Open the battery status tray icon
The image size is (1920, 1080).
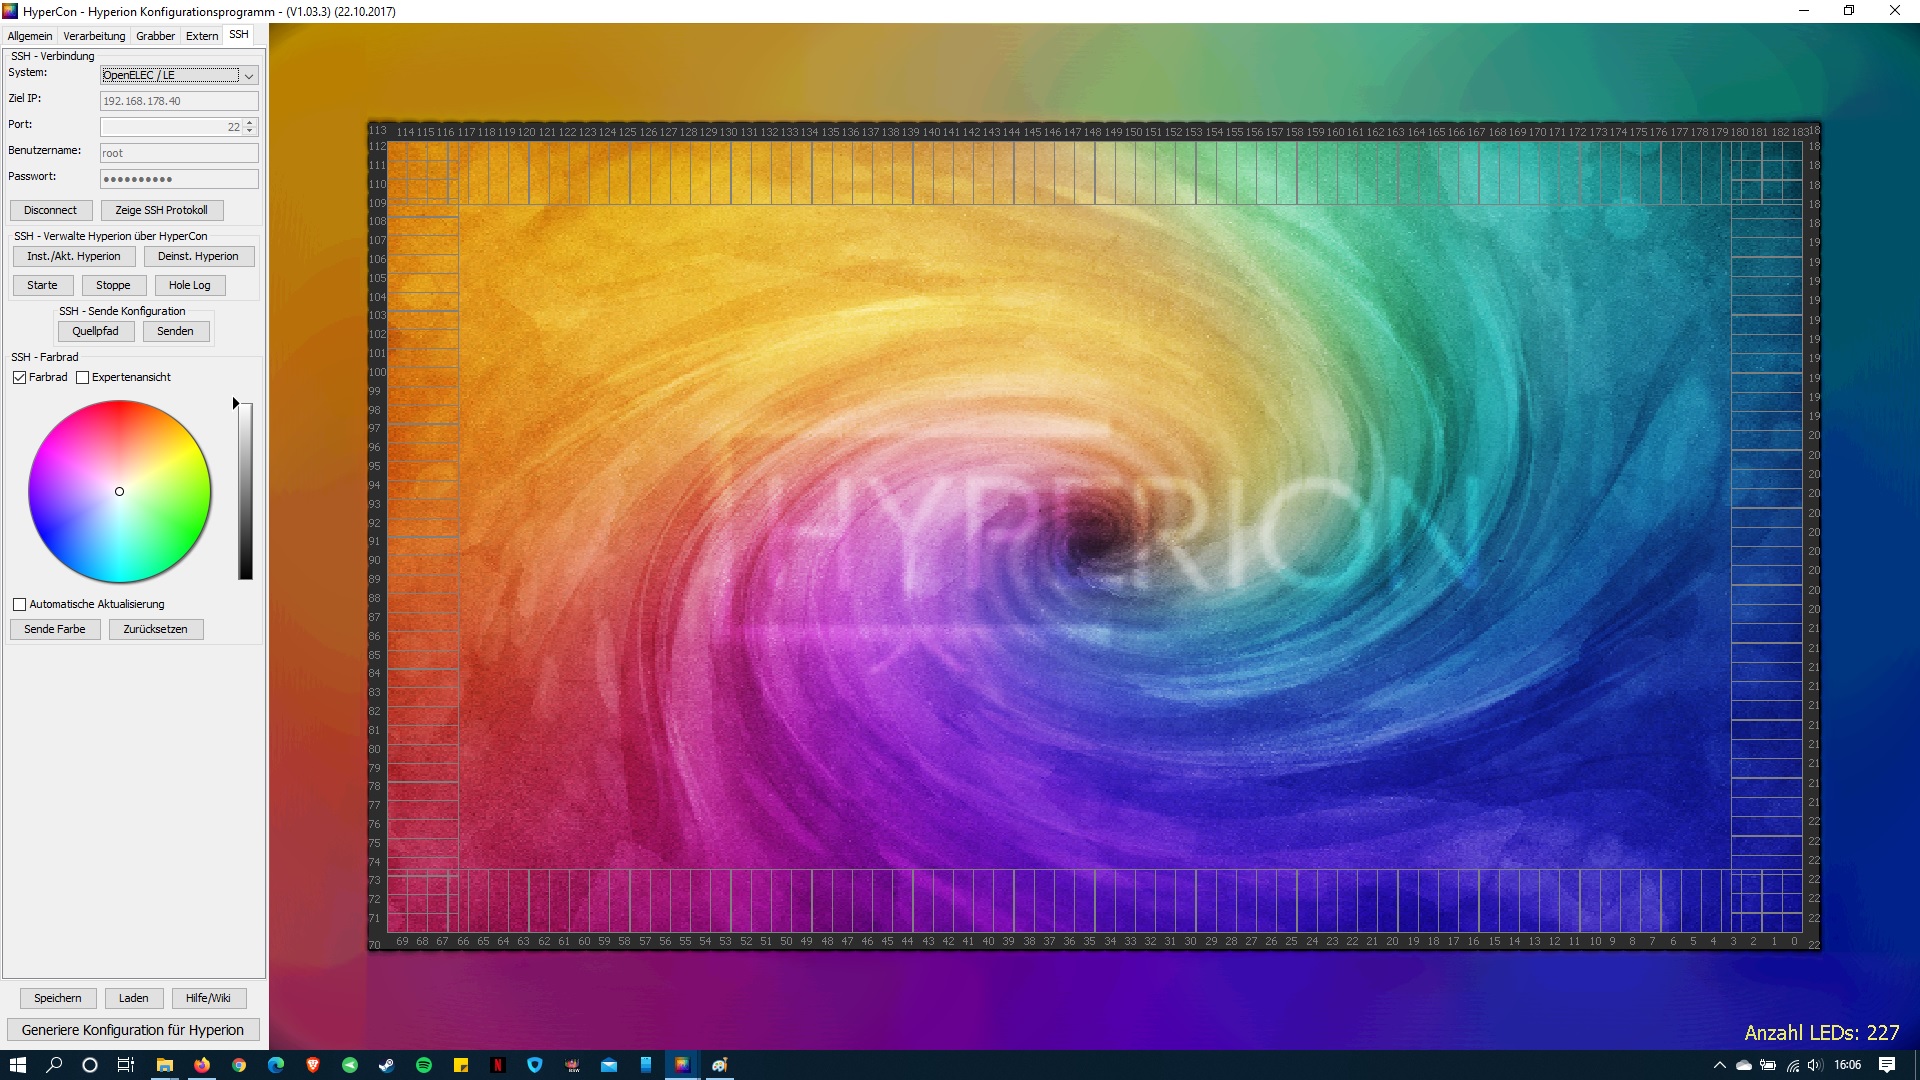tap(1768, 1065)
